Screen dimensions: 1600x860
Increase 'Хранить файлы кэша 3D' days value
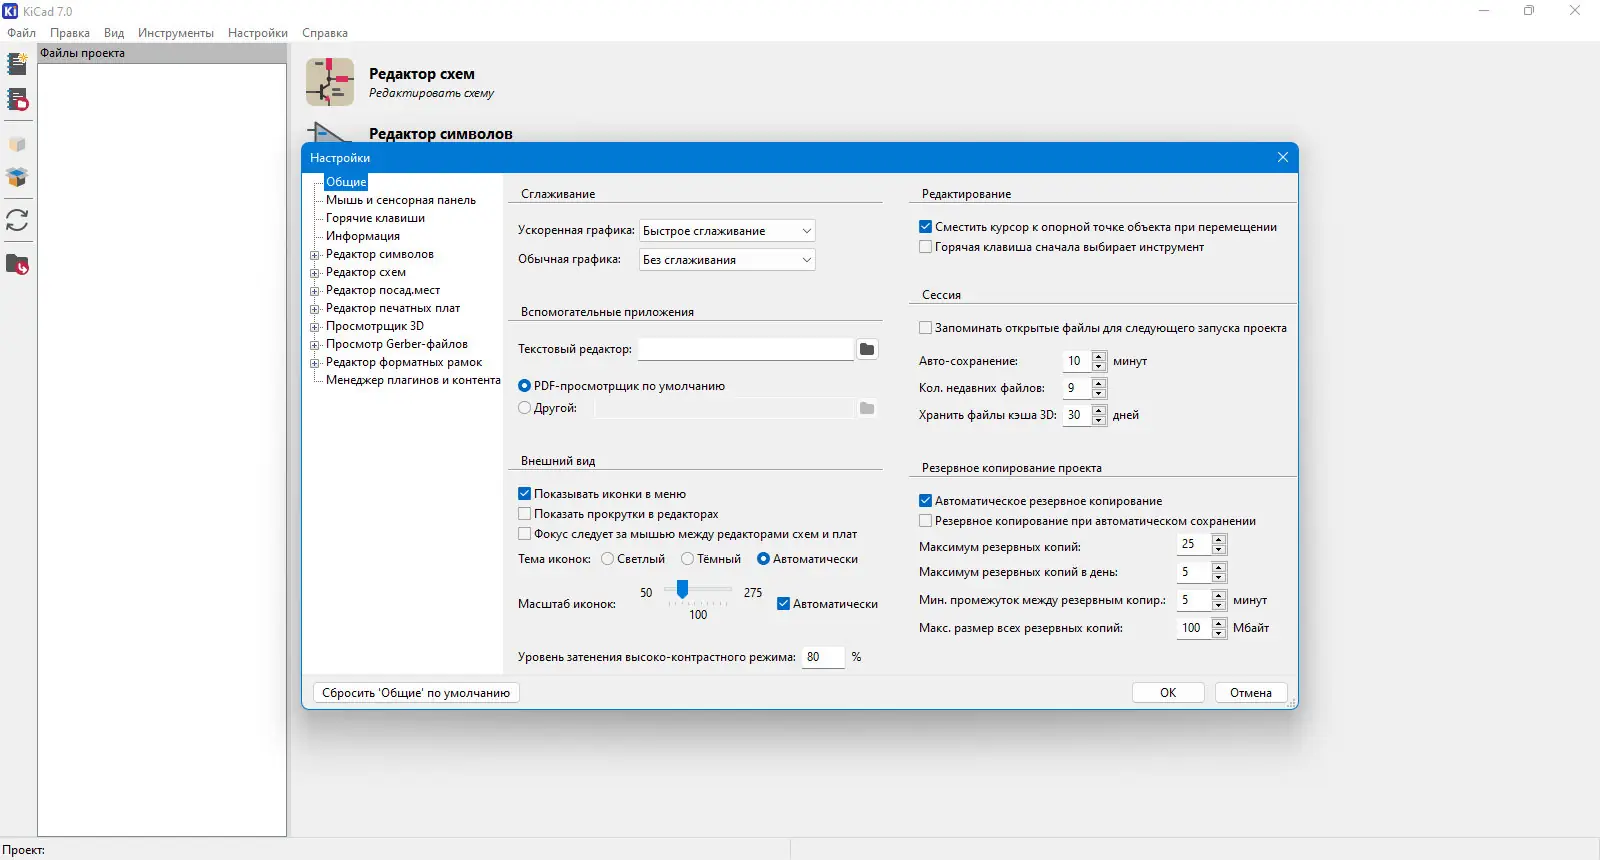point(1099,410)
